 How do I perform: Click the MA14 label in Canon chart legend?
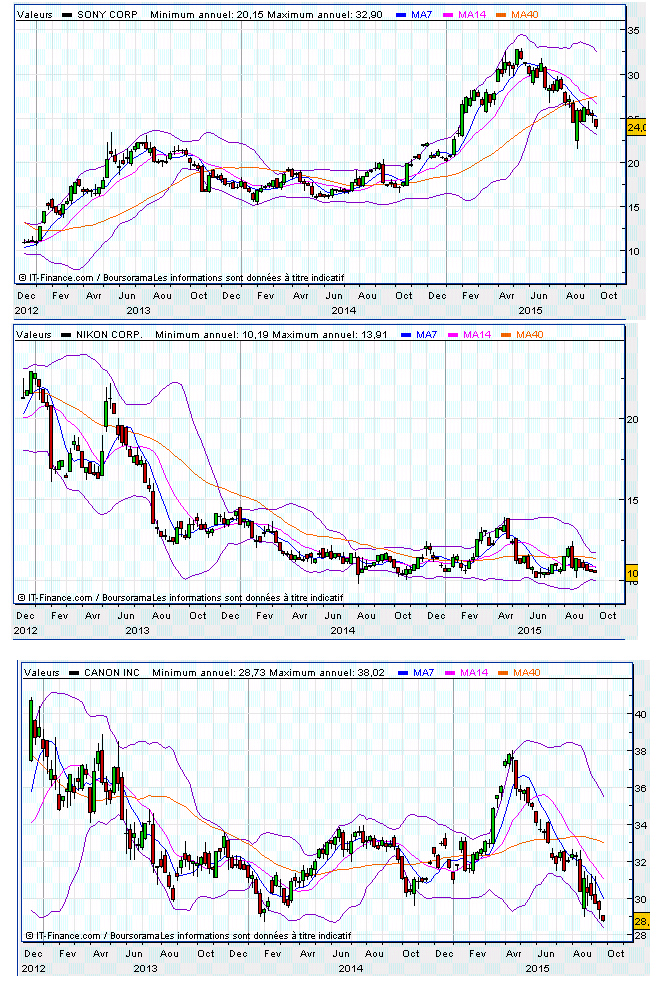474,673
